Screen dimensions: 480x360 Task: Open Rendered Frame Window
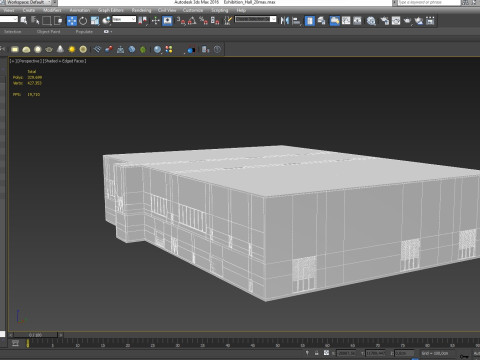pyautogui.click(x=396, y=21)
